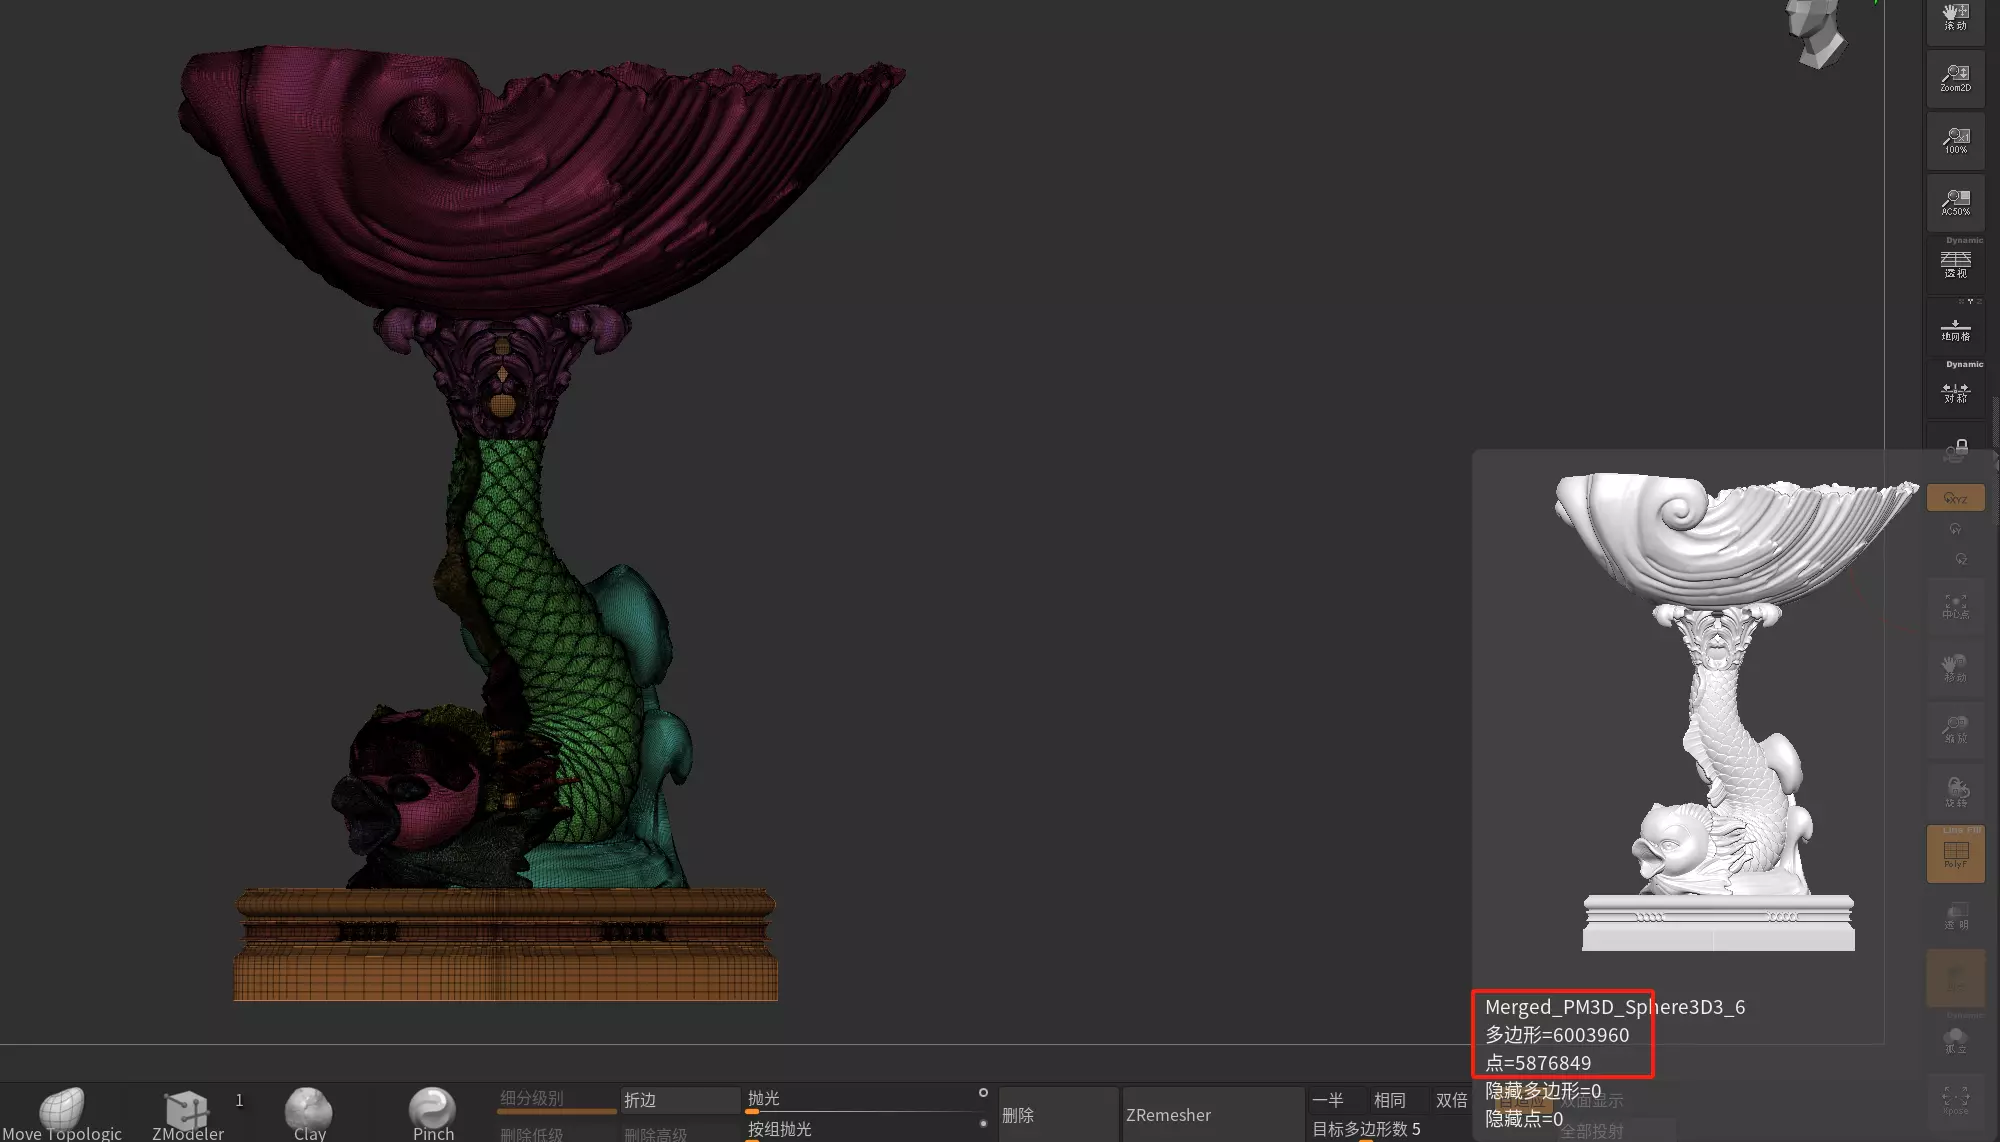Select the 一半 half option
This screenshot has width=2000, height=1142.
[1337, 1100]
